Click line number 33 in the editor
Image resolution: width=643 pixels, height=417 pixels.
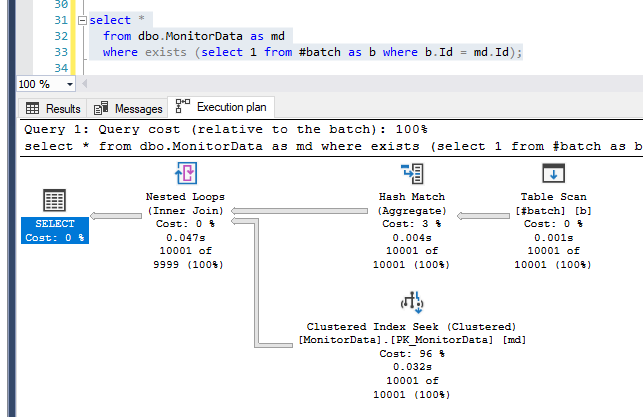[x=61, y=52]
